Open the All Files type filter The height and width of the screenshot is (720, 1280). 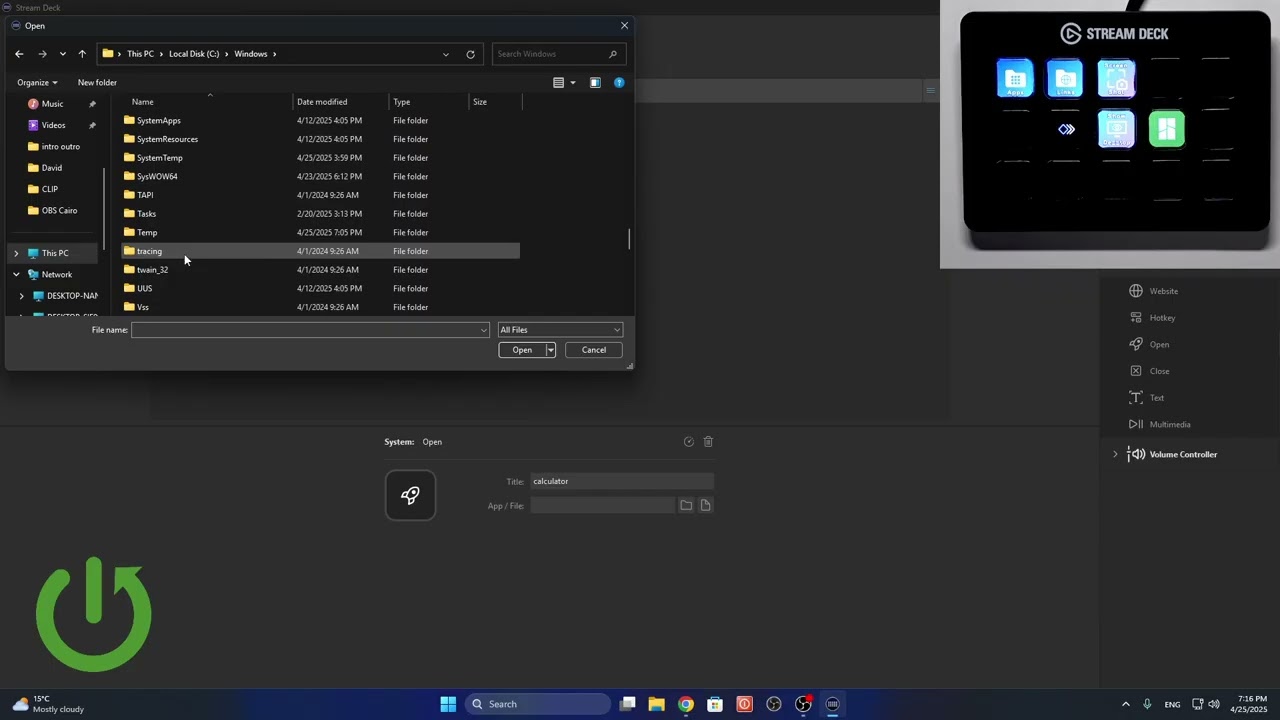pos(560,330)
